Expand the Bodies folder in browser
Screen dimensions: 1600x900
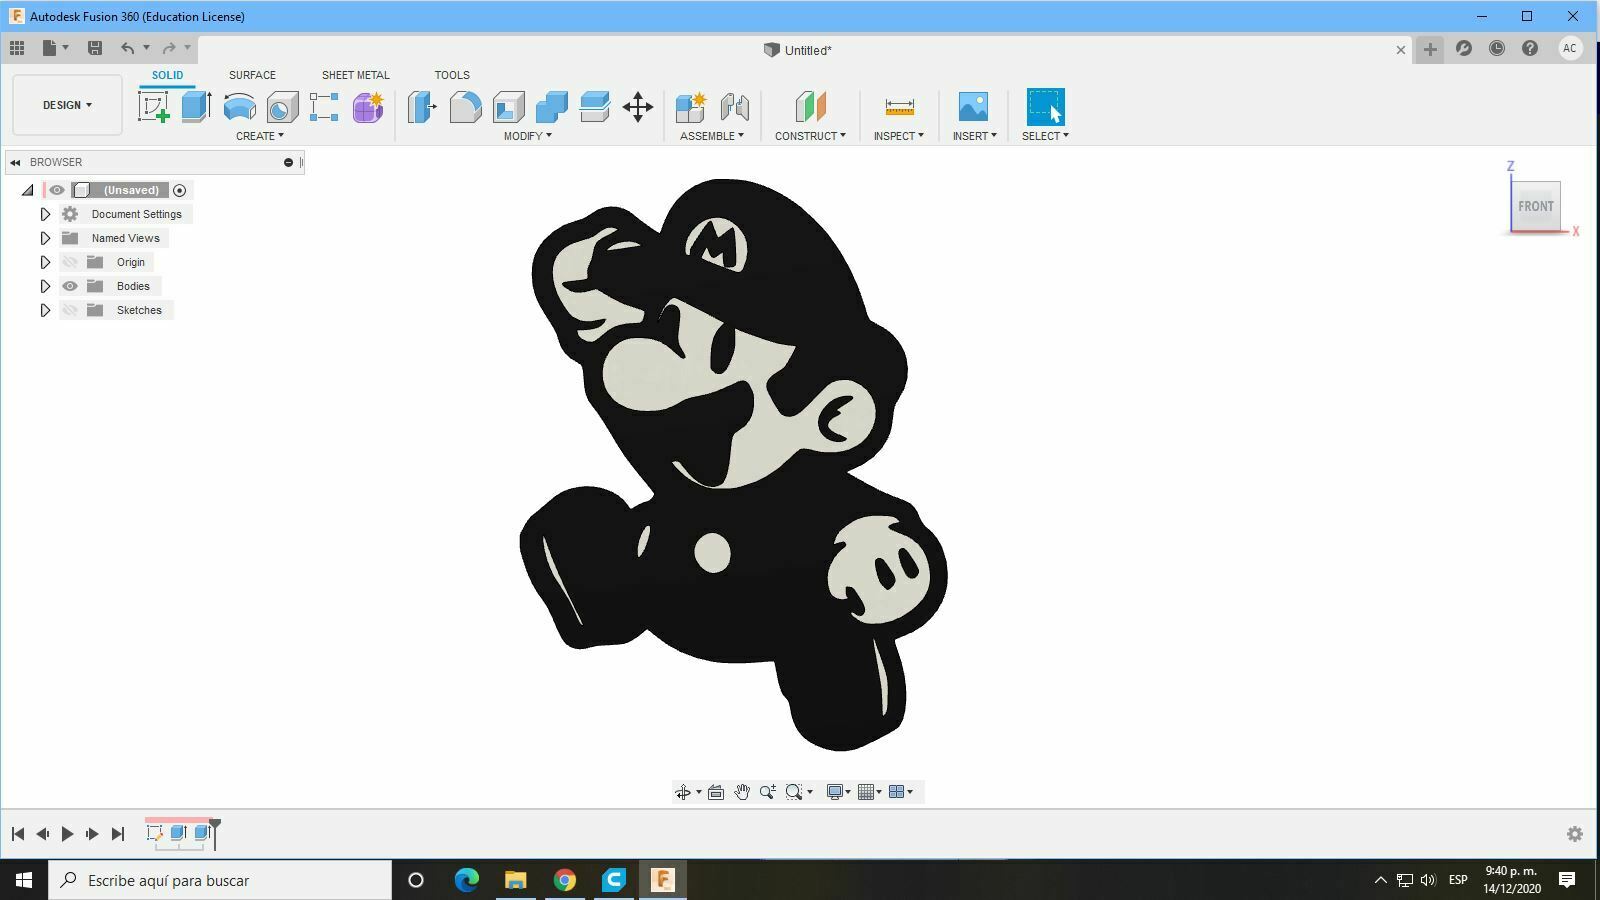pyautogui.click(x=45, y=286)
